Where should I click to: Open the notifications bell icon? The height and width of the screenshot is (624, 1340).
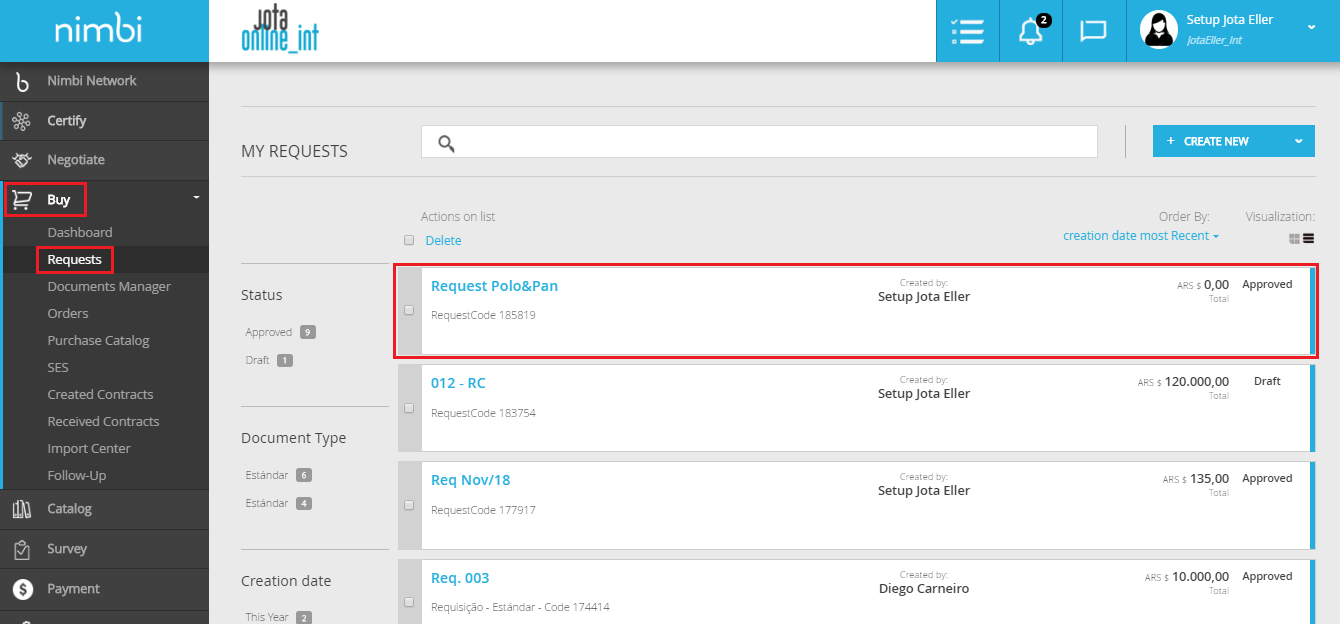coord(1030,31)
